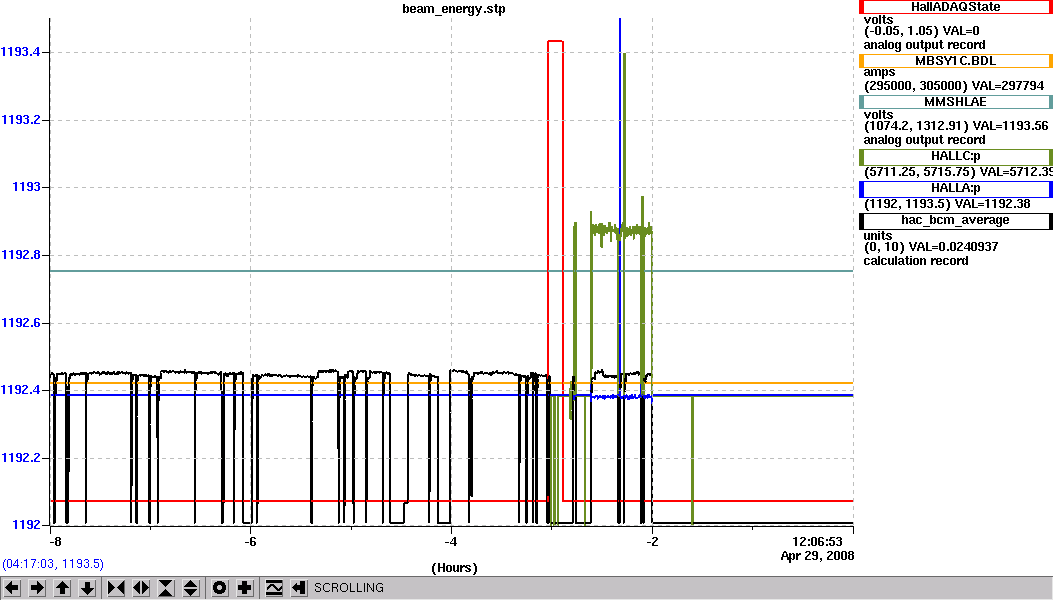Click the waveform refresh graph icon
This screenshot has height=600, width=1053.
[274, 589]
